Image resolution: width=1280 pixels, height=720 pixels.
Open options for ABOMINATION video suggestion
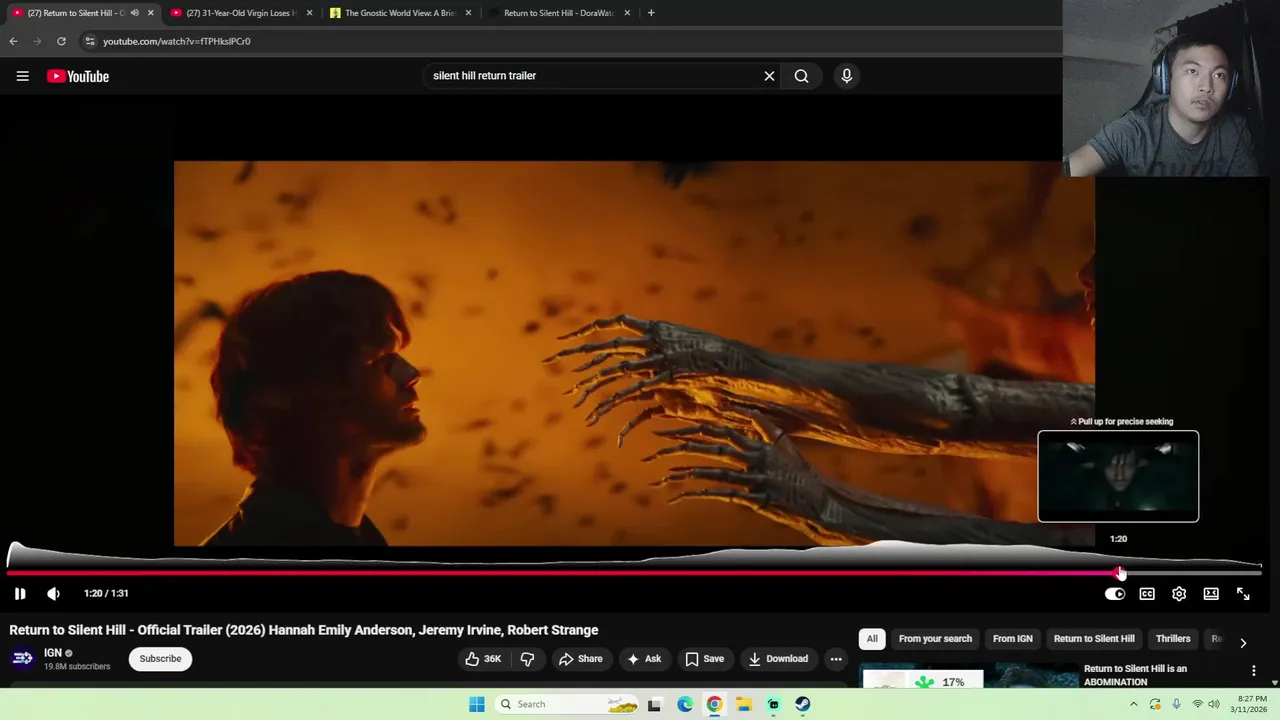point(1253,671)
